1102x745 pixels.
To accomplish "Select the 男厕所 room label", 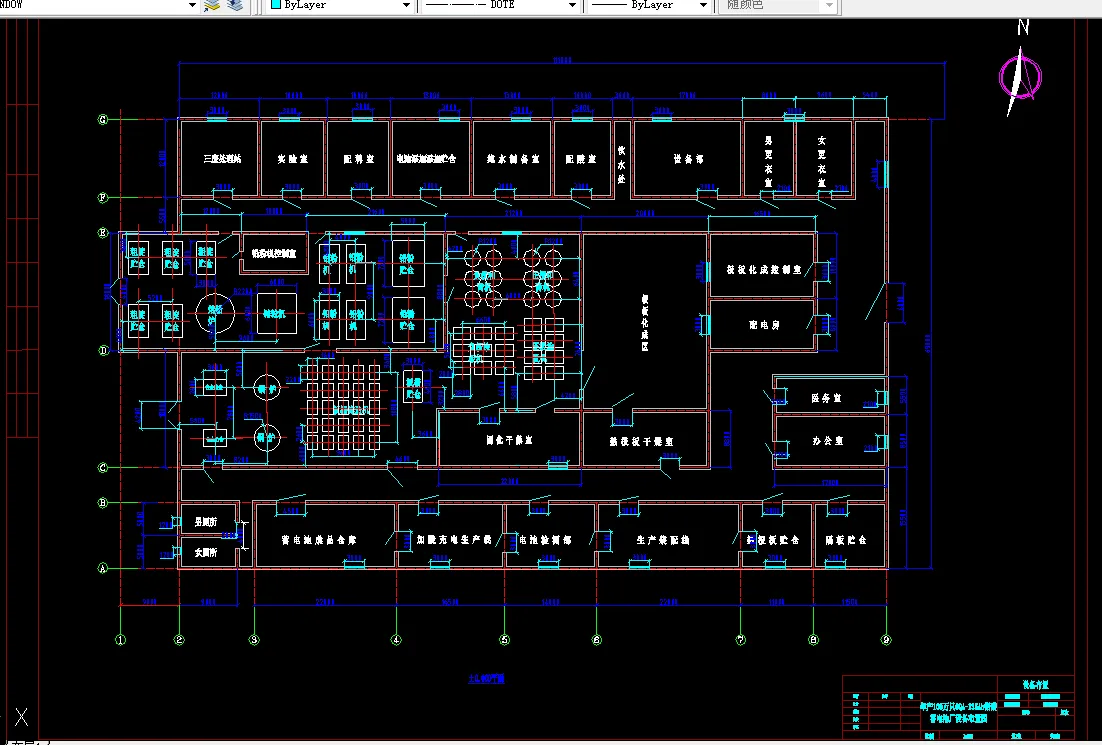I will (x=205, y=522).
